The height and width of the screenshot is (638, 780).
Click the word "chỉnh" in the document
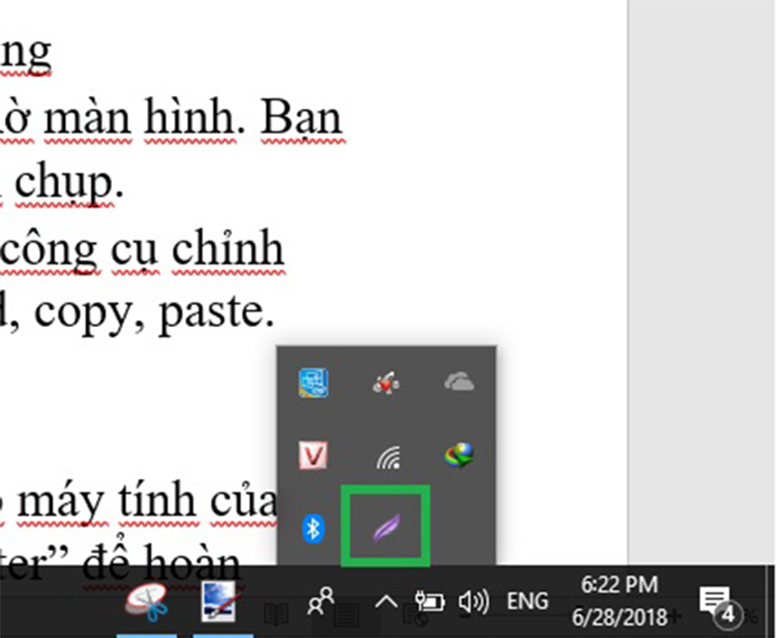coord(228,248)
